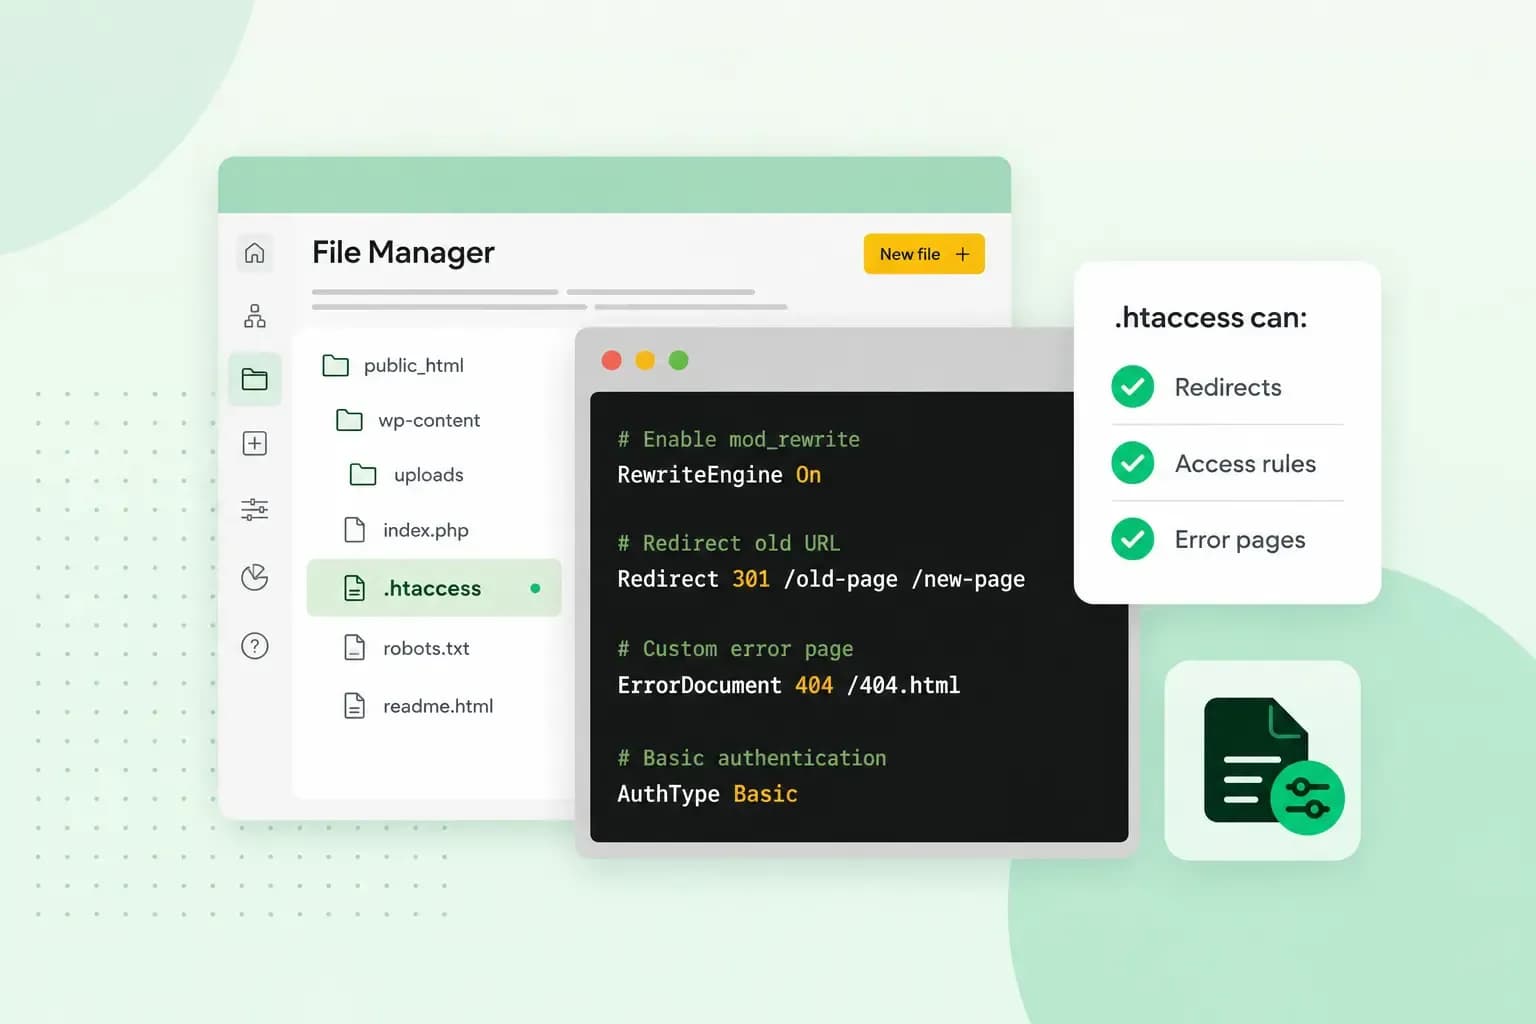Open the Files folder sidebar icon
The height and width of the screenshot is (1024, 1536).
point(255,379)
